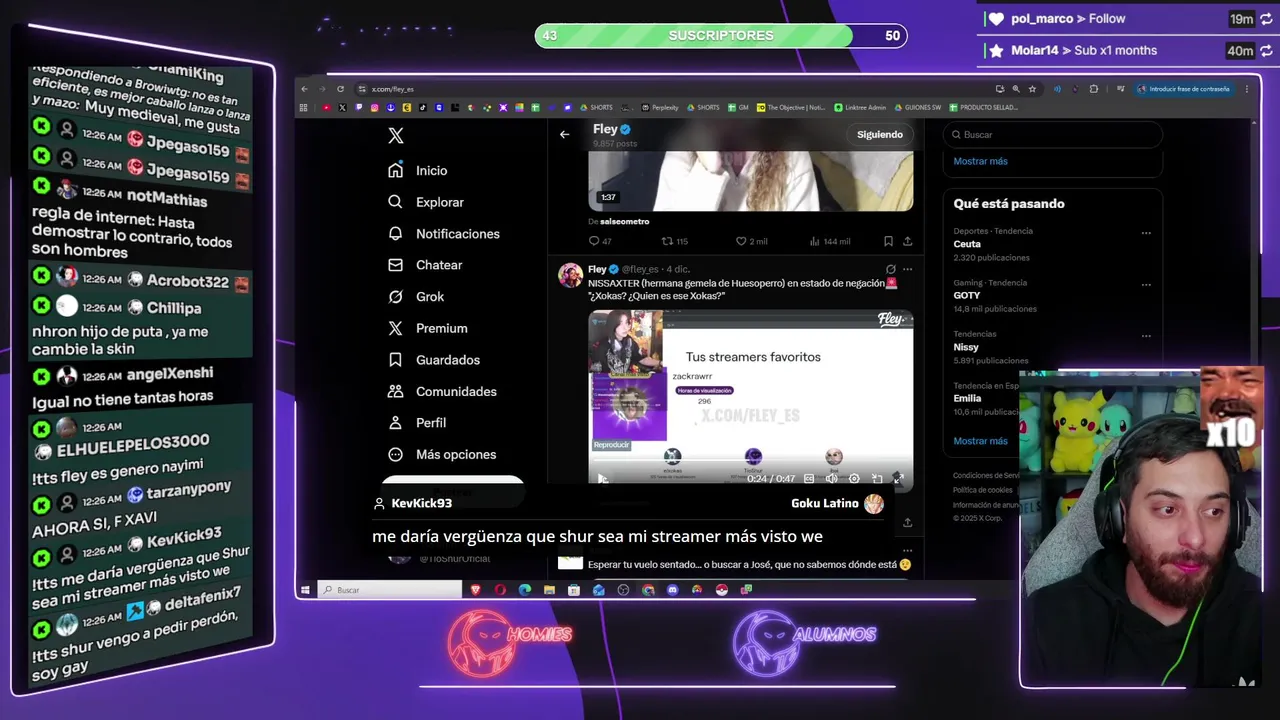Open Opera browser from taskbar
This screenshot has height=720, width=1280.
(x=501, y=590)
